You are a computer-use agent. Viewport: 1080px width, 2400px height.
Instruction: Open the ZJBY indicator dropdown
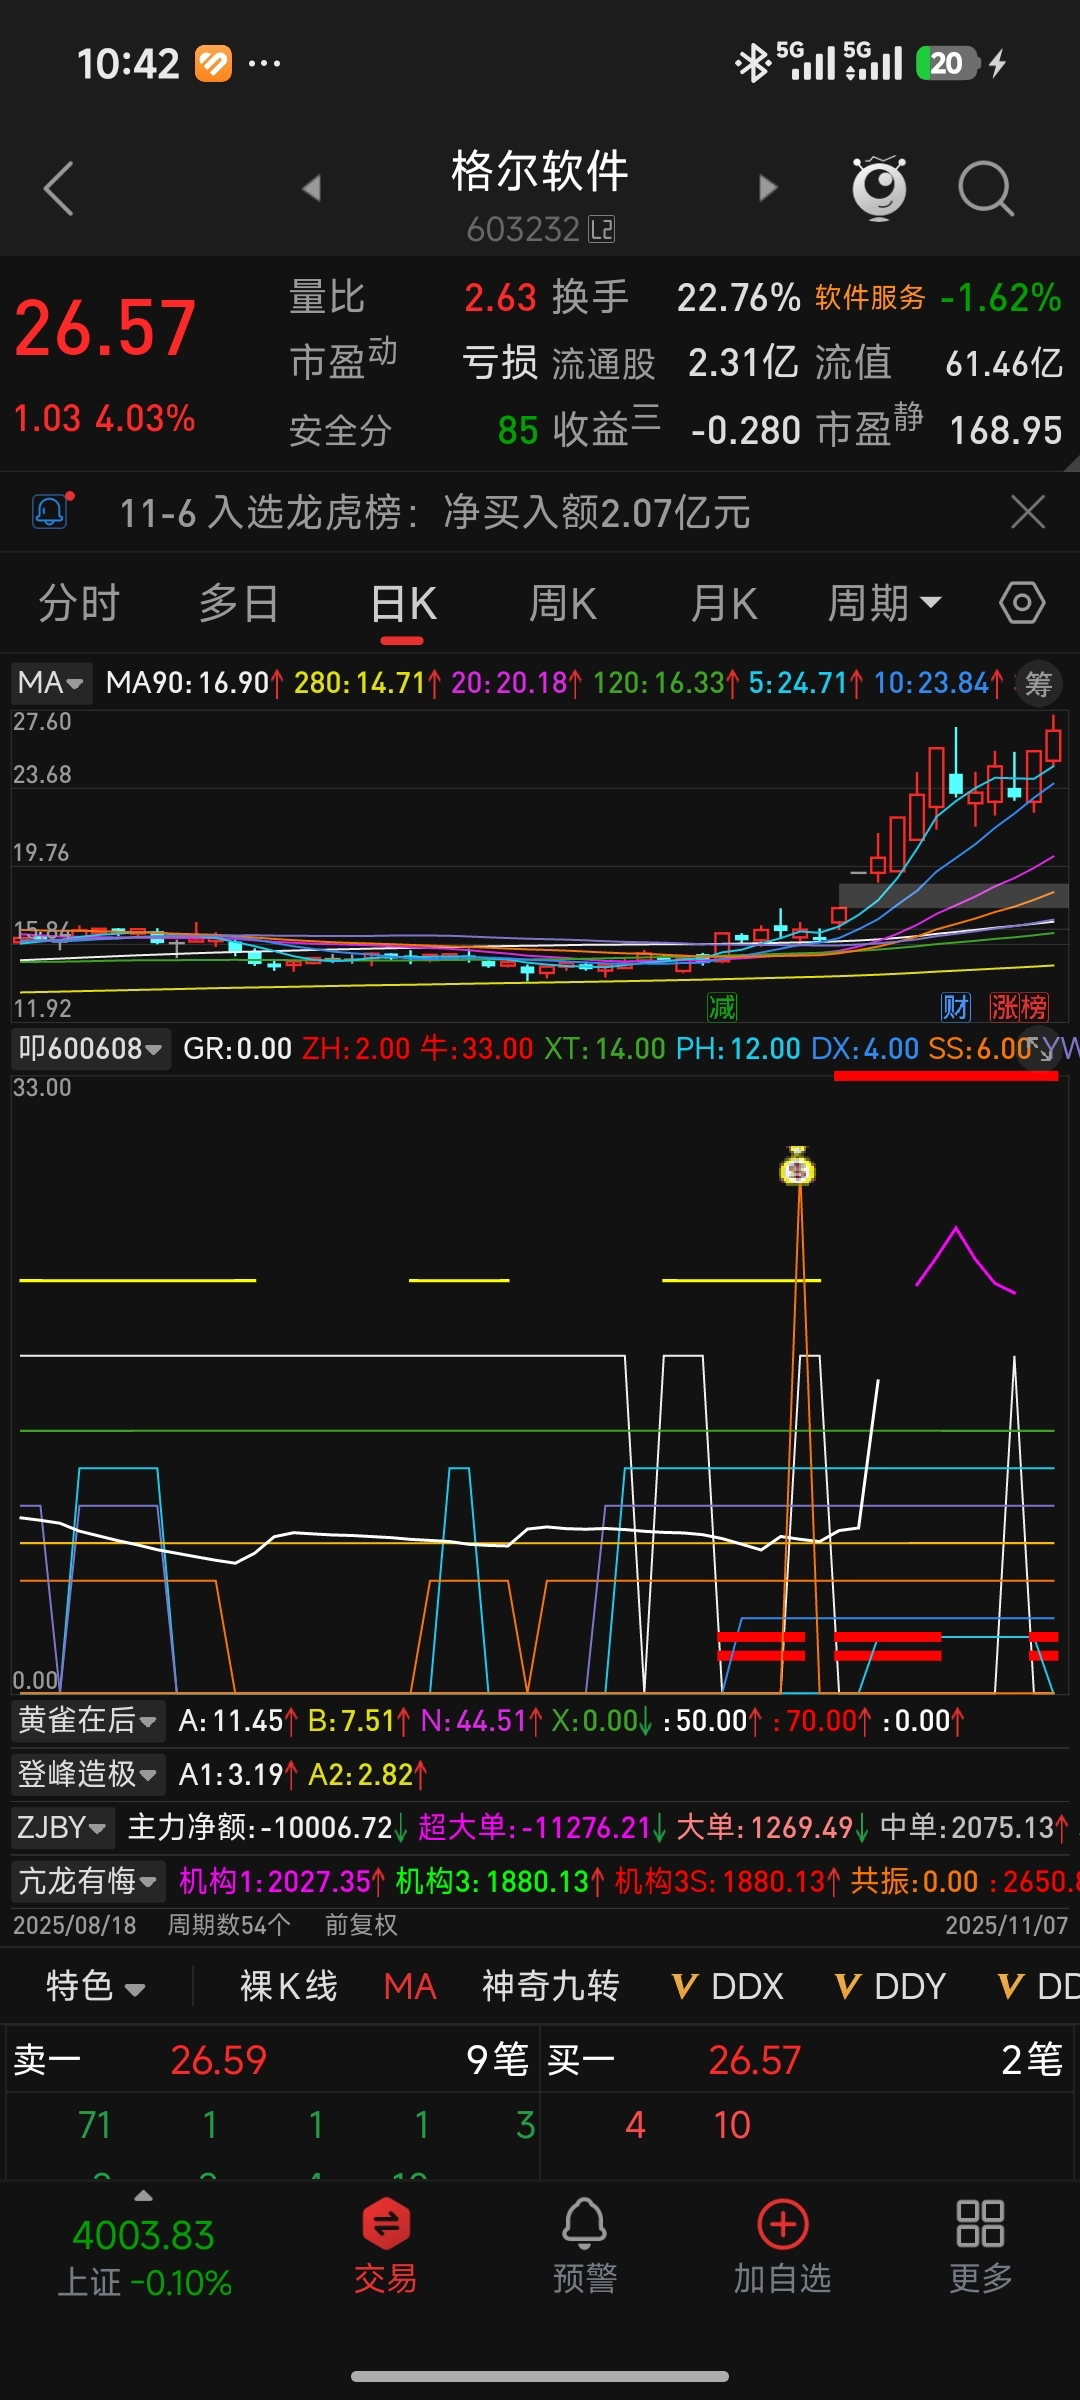tap(62, 1828)
